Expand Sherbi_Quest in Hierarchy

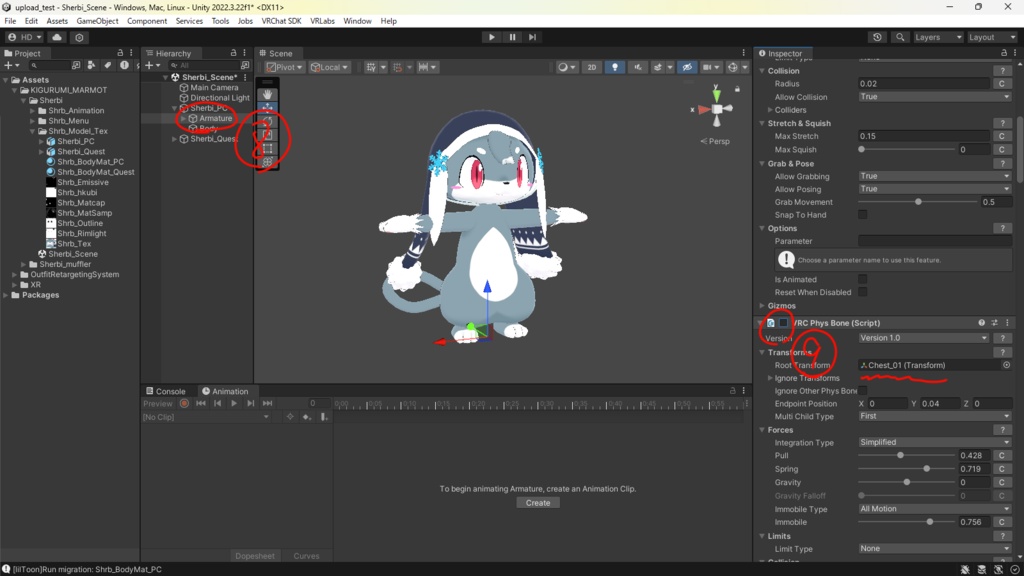click(x=174, y=139)
